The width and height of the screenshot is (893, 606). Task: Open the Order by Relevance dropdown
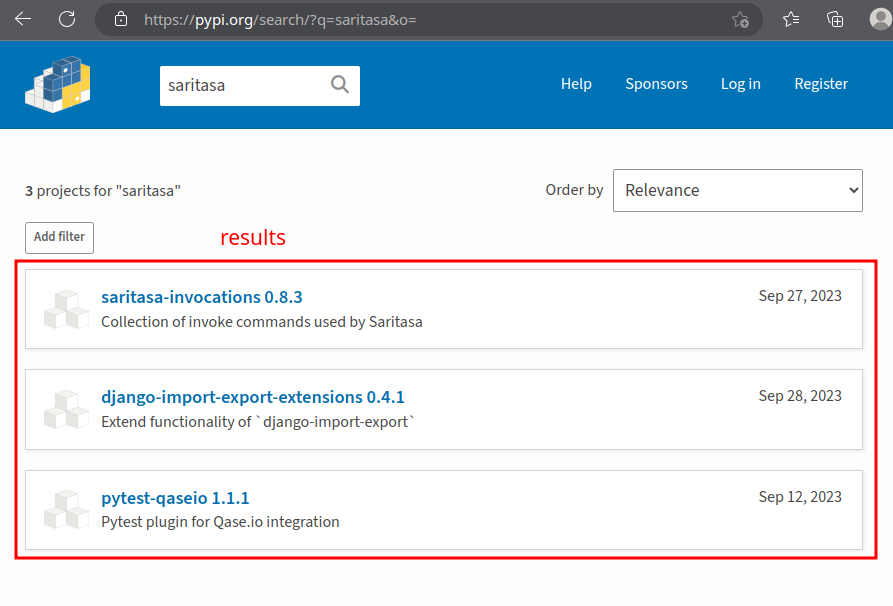[738, 190]
